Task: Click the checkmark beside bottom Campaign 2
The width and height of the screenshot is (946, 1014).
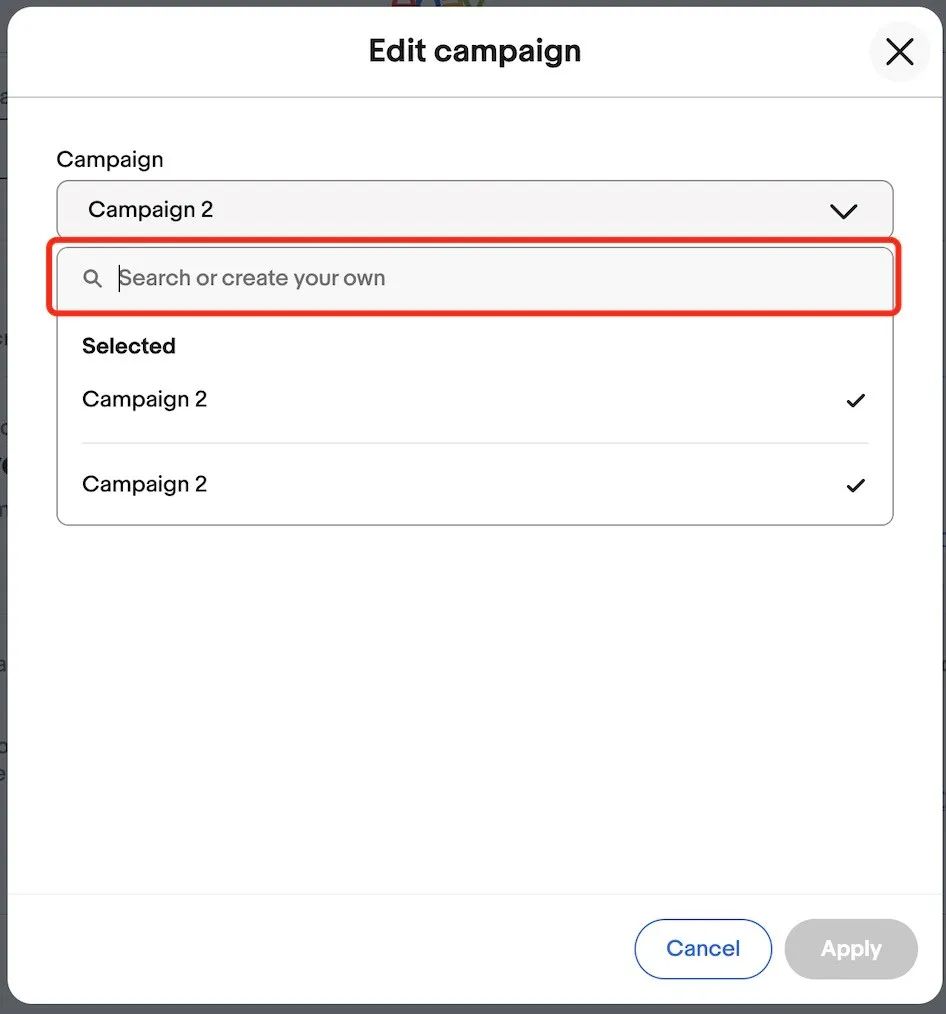Action: pos(855,485)
